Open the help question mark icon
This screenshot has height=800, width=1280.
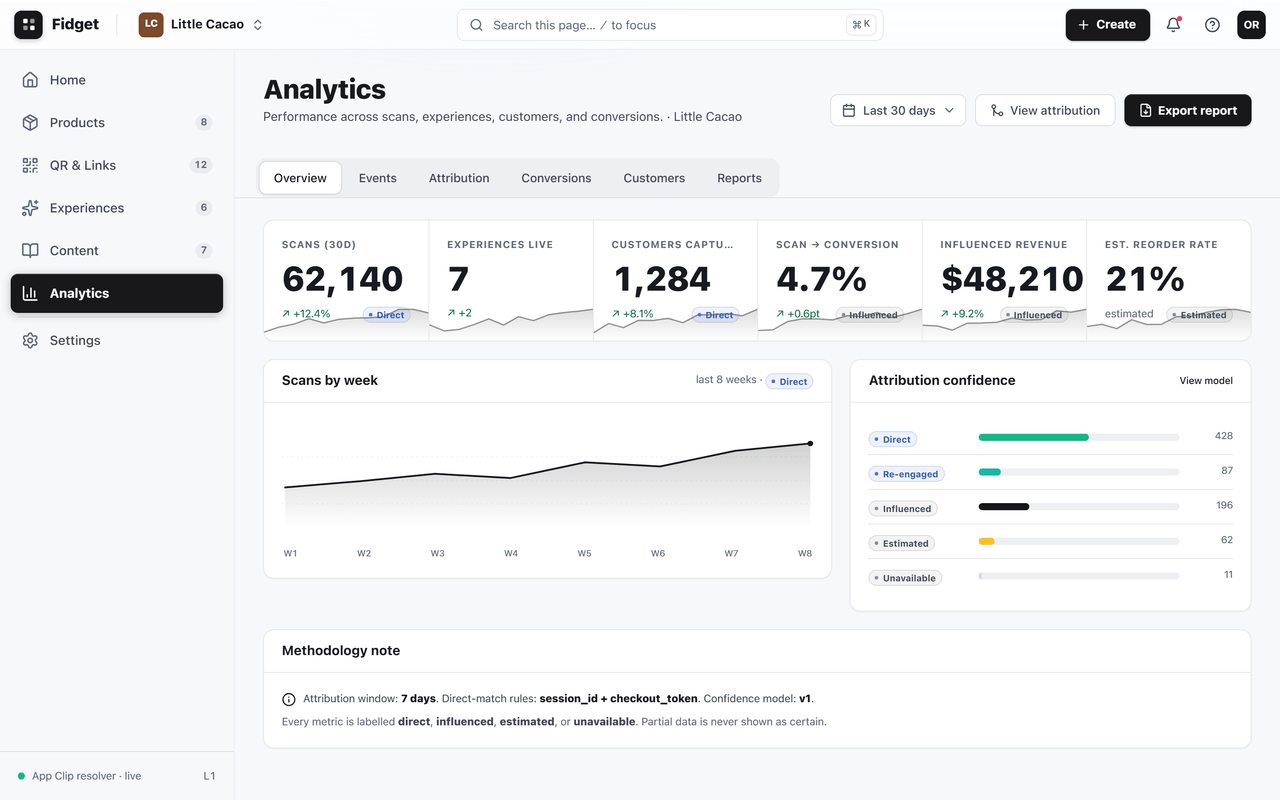point(1212,25)
